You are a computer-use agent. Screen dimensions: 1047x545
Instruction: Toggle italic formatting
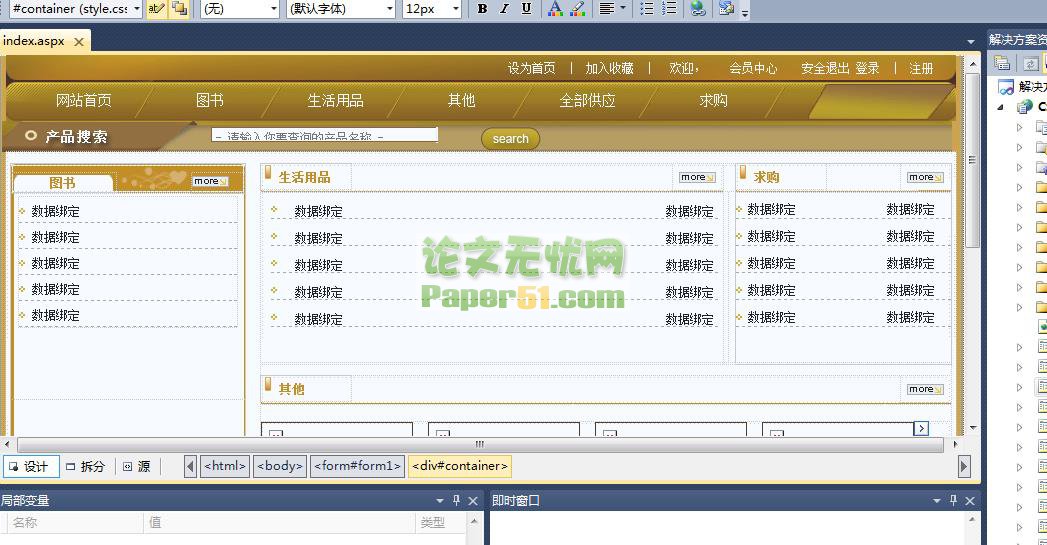(x=504, y=9)
